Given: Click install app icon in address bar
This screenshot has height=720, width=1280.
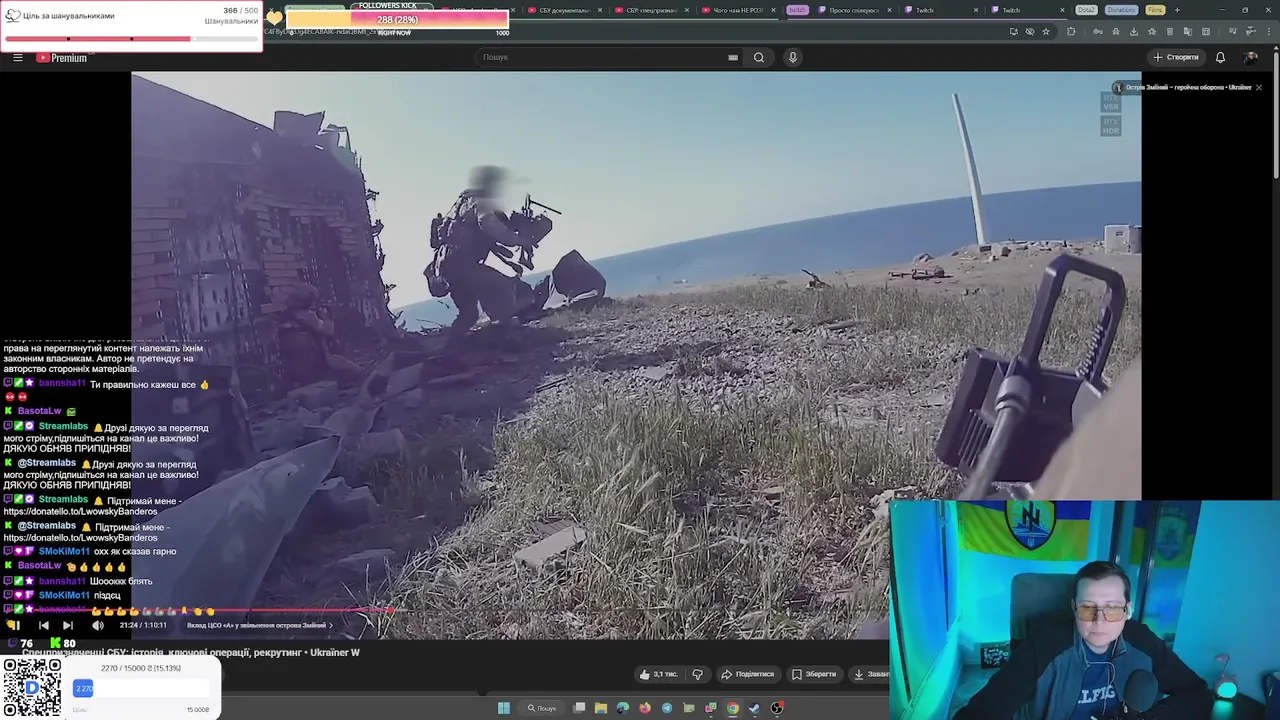Looking at the screenshot, I should 1014,31.
